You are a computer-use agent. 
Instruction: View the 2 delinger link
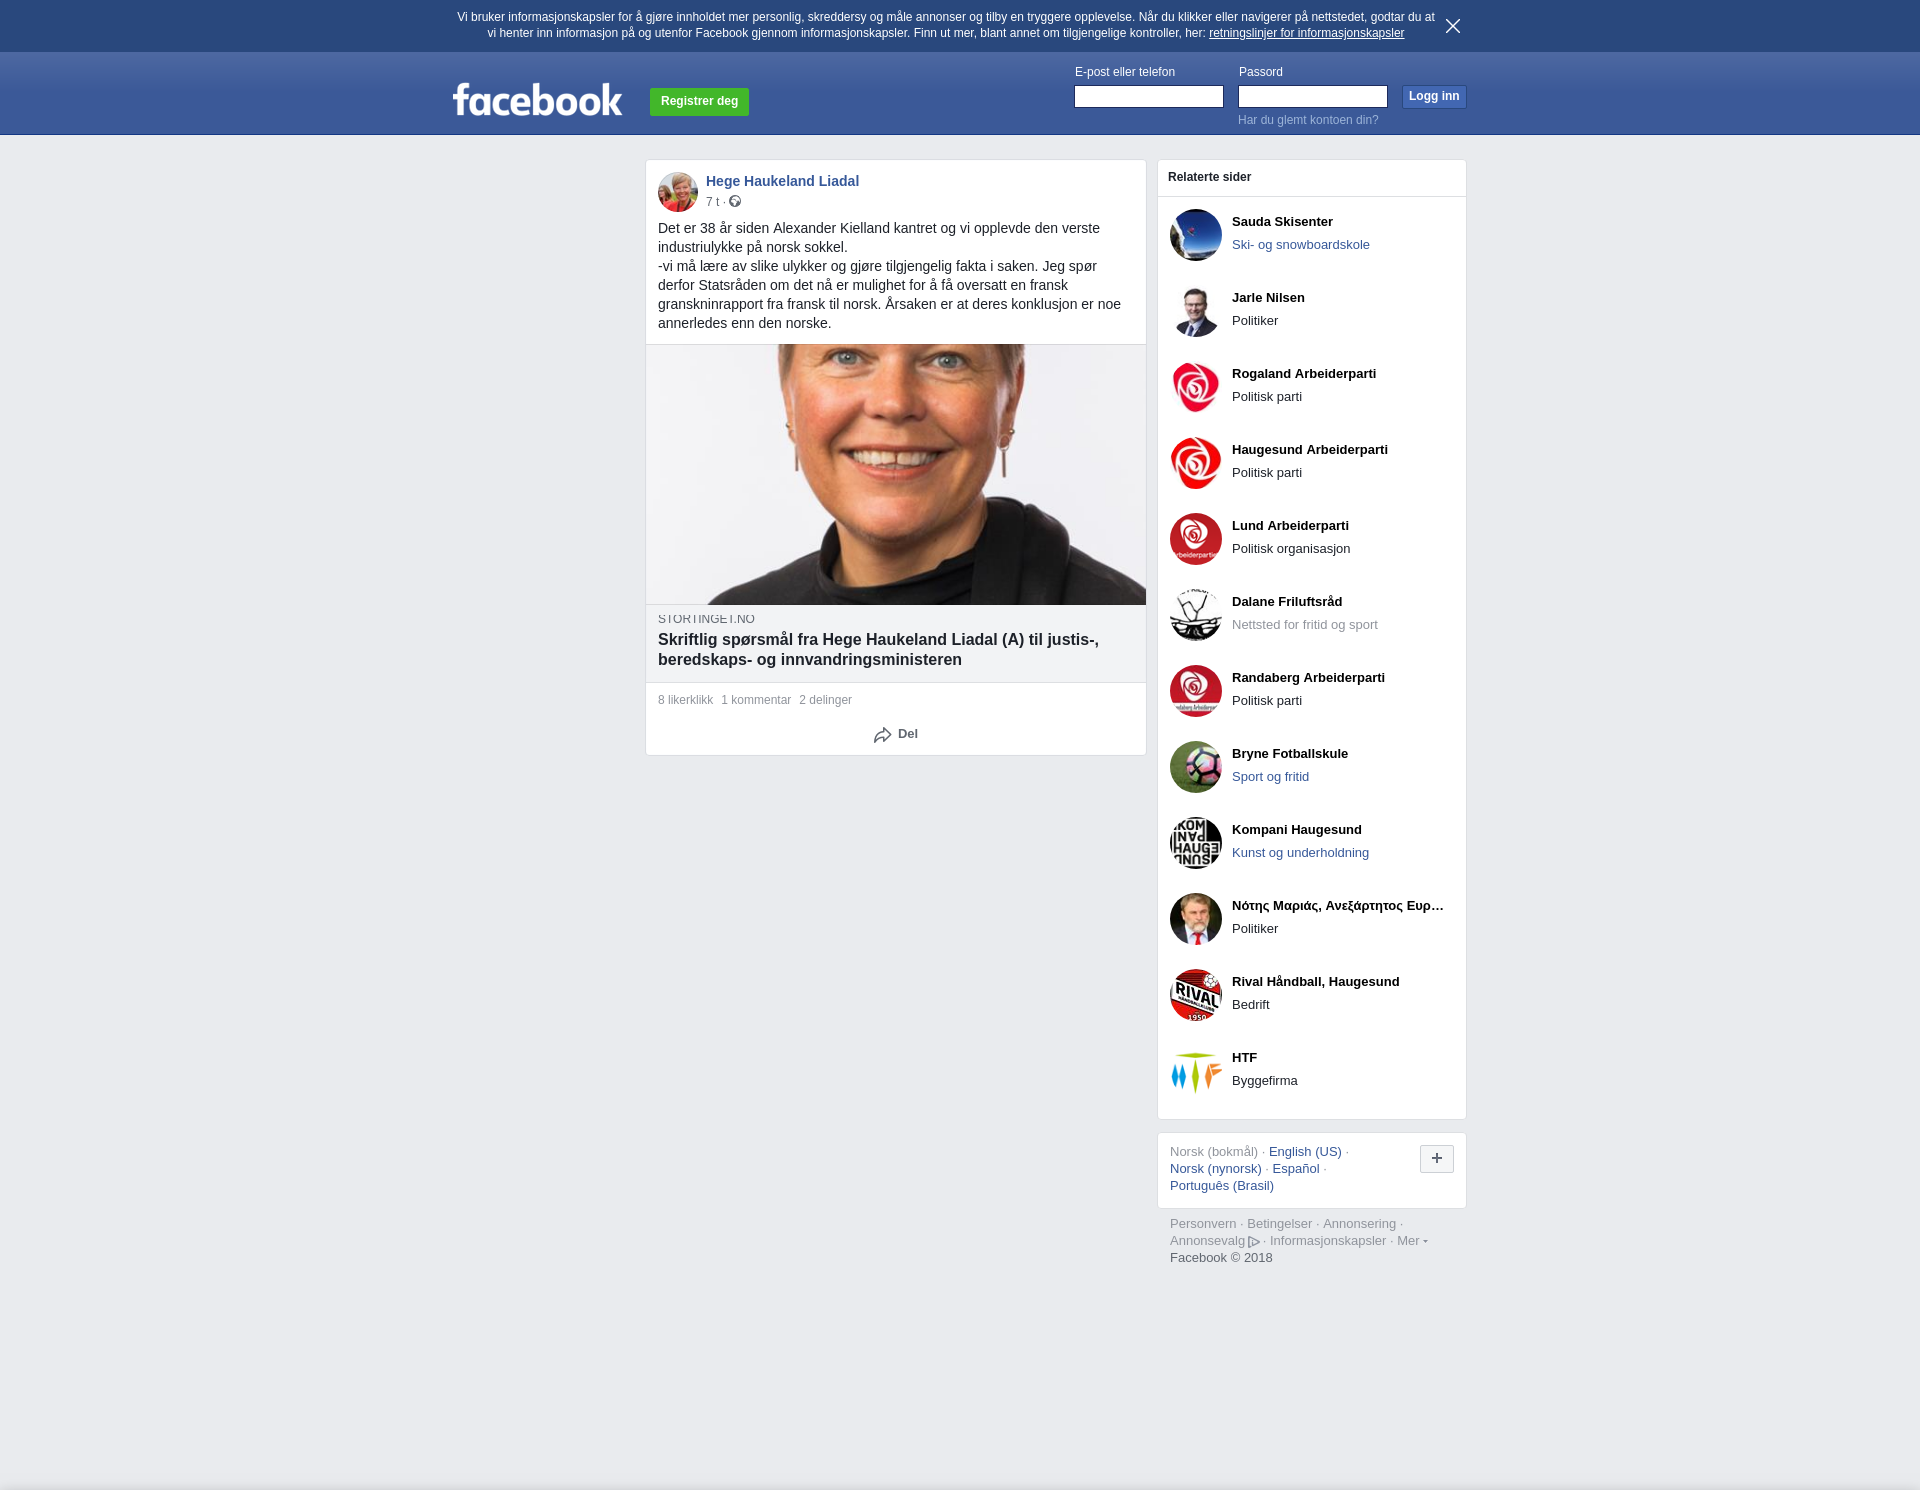coord(825,700)
